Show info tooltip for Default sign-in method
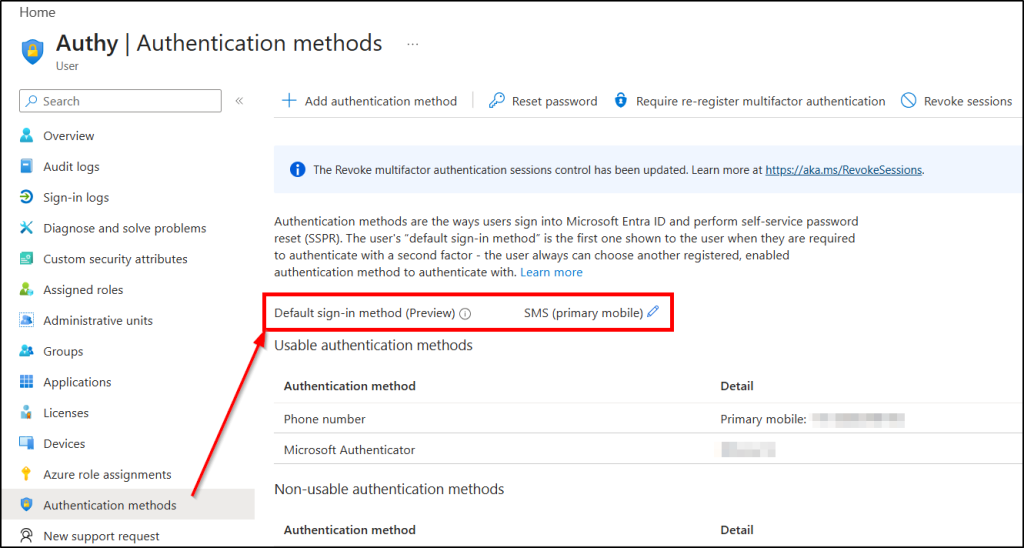 pyautogui.click(x=465, y=314)
